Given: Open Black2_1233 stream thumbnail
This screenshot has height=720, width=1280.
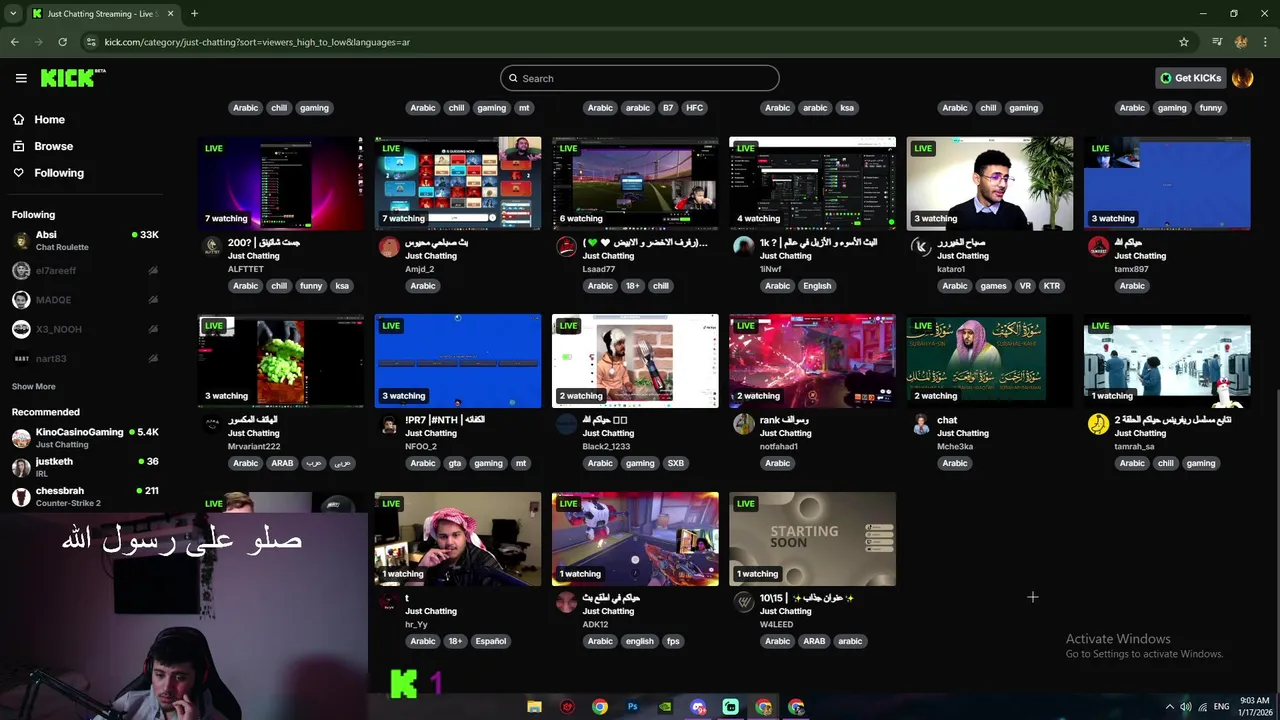Looking at the screenshot, I should tap(635, 361).
